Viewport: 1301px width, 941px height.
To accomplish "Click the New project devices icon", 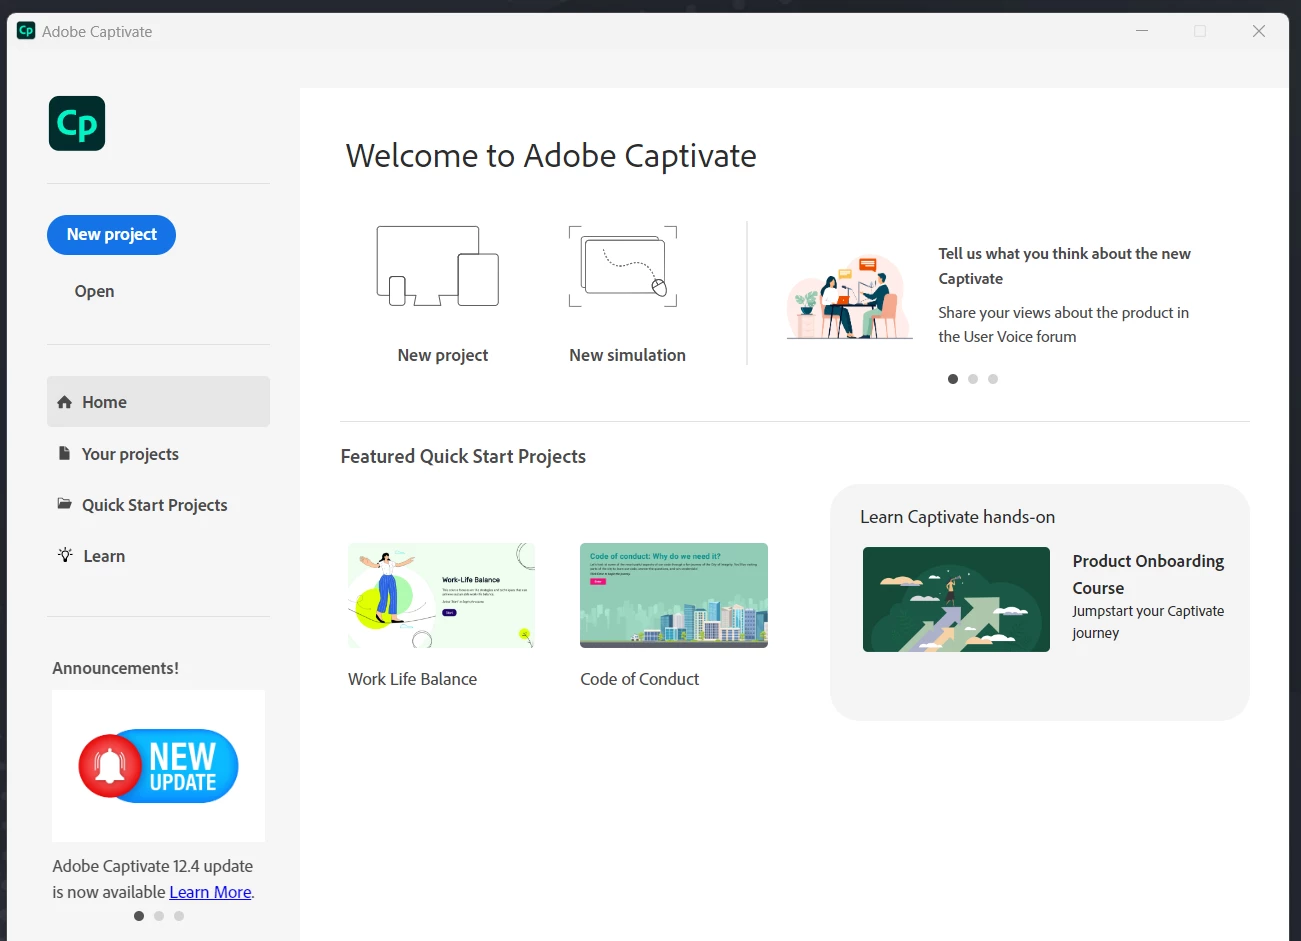I will (x=438, y=266).
